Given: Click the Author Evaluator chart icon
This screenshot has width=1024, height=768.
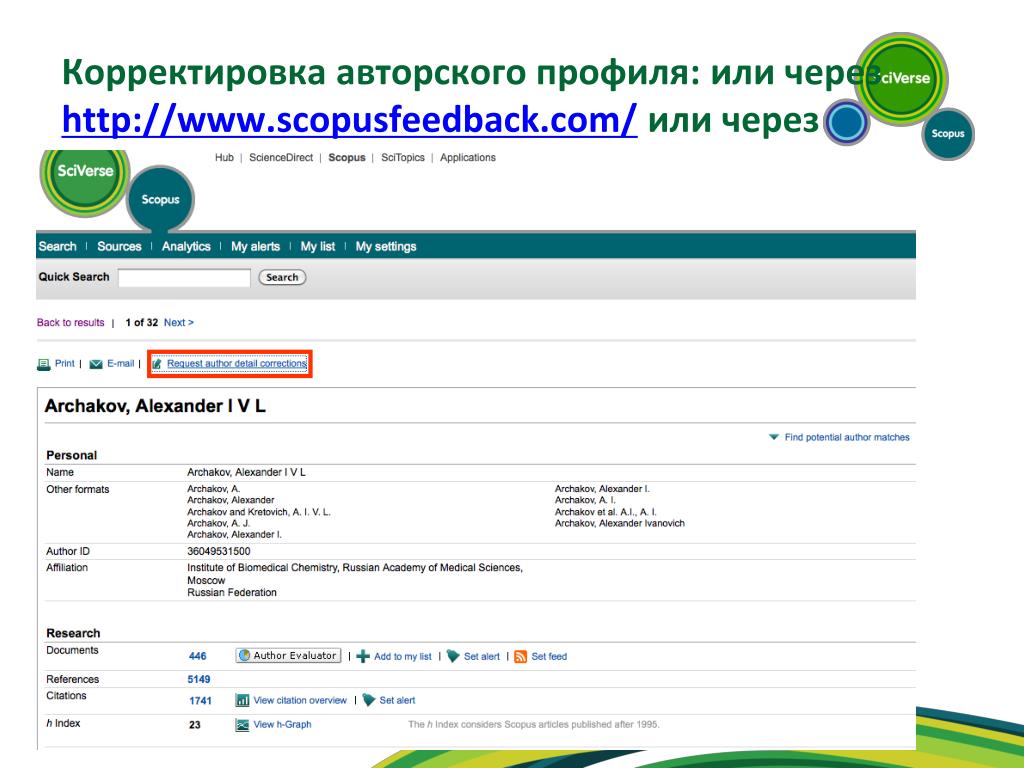Looking at the screenshot, I should click(x=245, y=656).
